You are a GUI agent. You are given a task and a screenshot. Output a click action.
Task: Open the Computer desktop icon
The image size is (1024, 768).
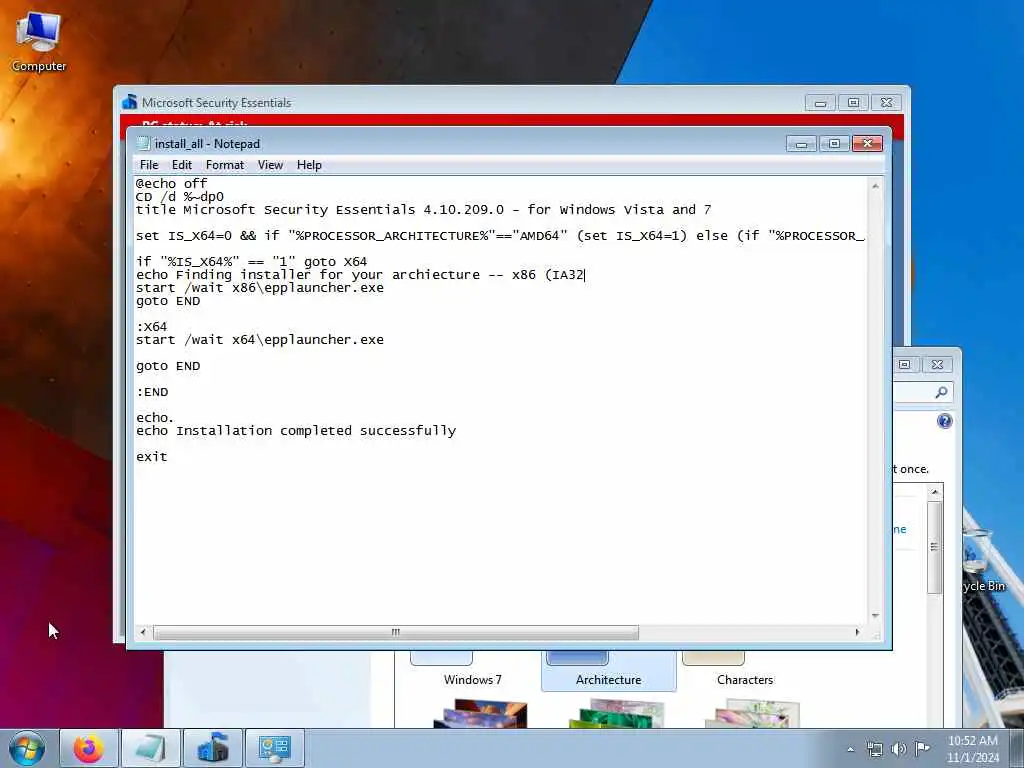tap(39, 41)
